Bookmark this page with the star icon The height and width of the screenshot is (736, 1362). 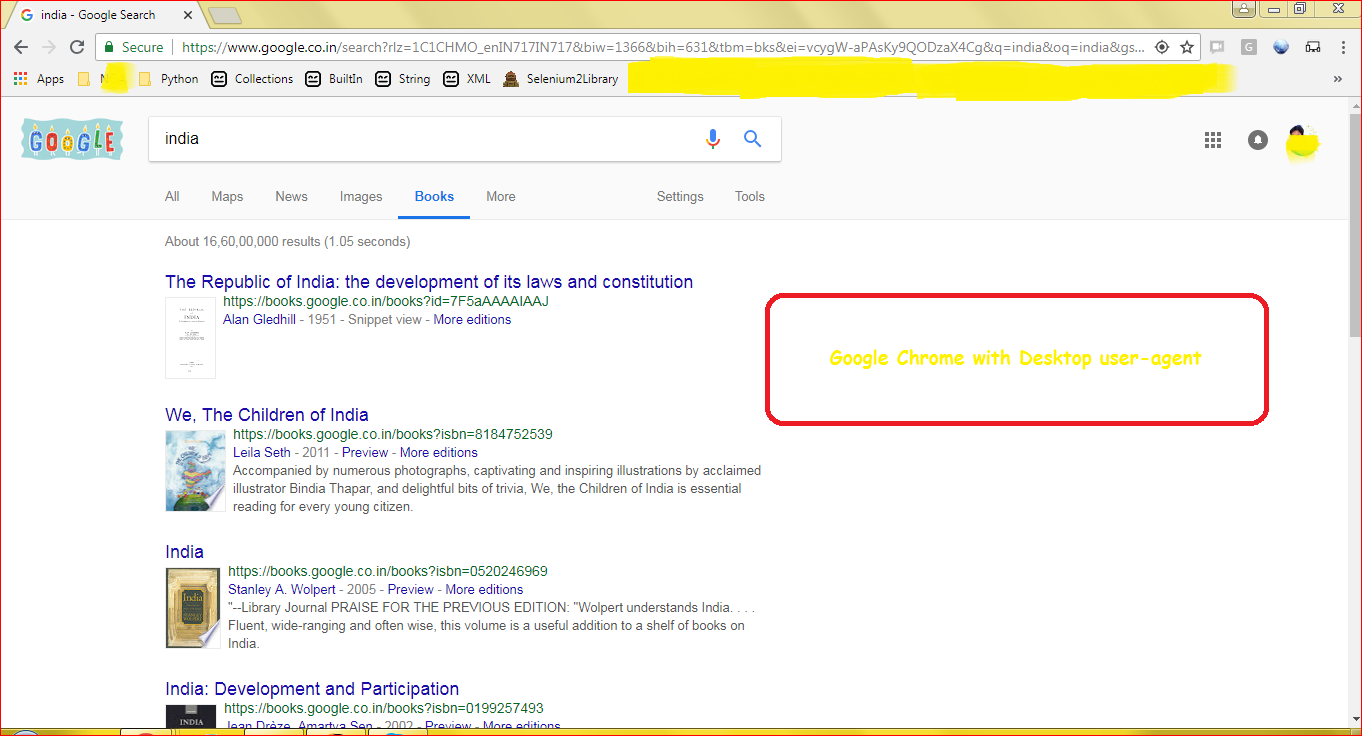coord(1187,47)
